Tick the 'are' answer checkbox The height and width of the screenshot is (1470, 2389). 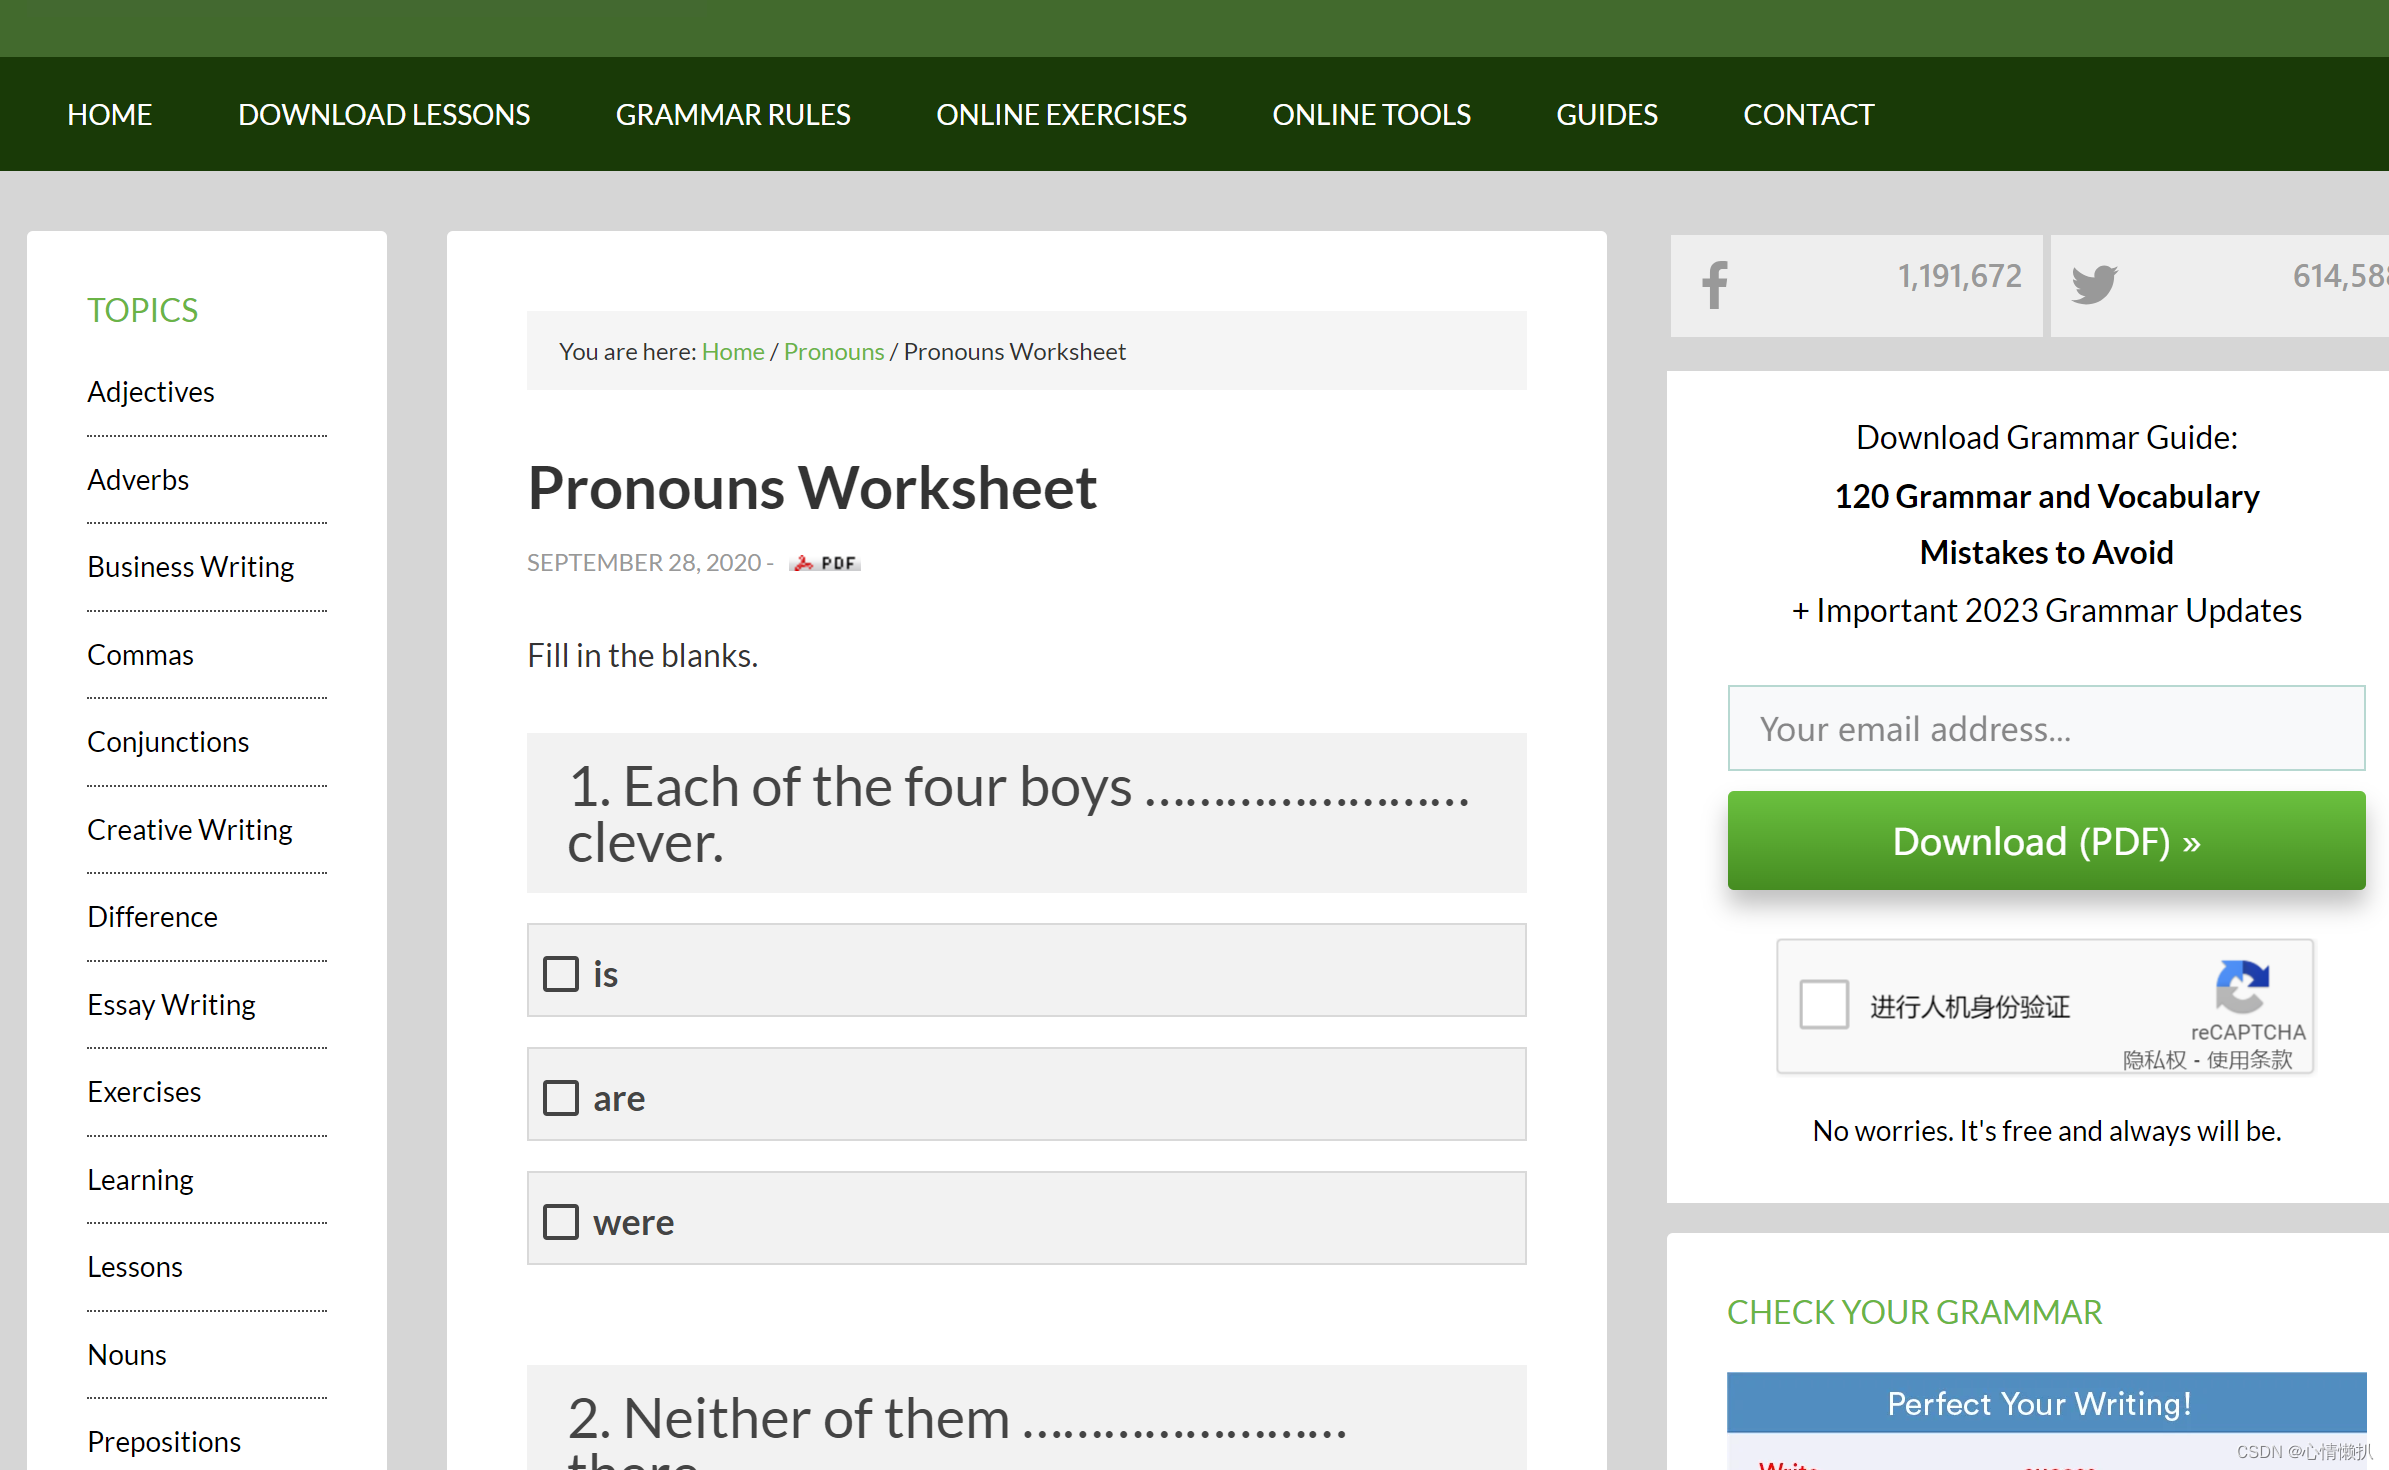click(561, 1098)
